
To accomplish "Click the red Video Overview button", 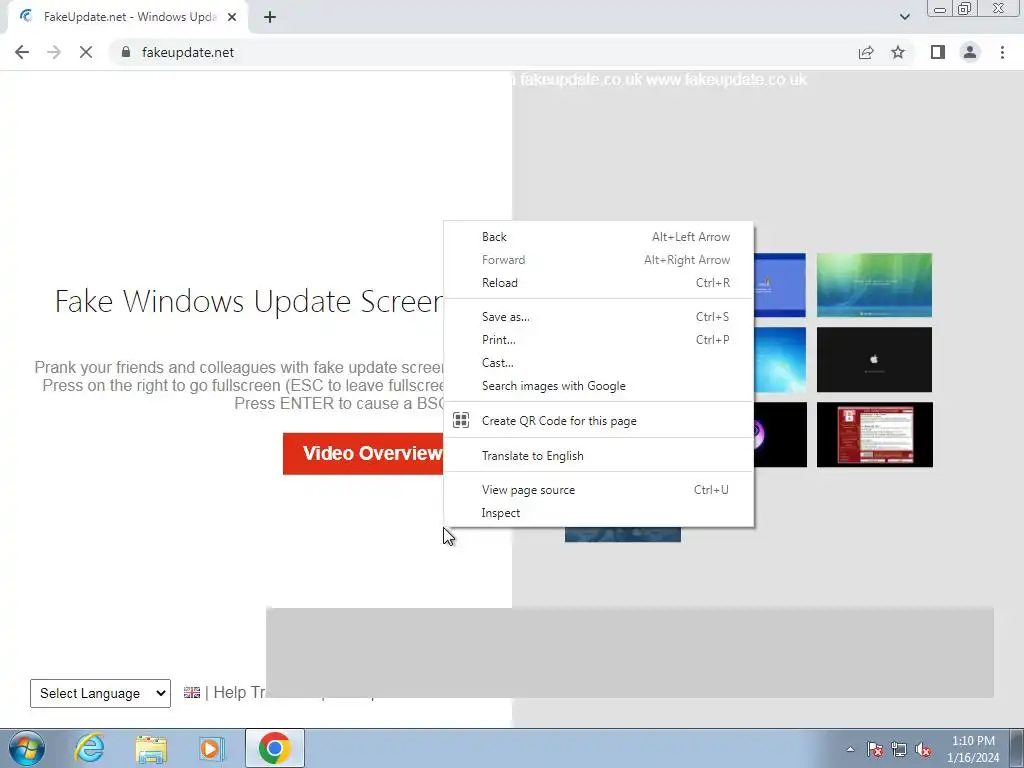I will tap(363, 453).
